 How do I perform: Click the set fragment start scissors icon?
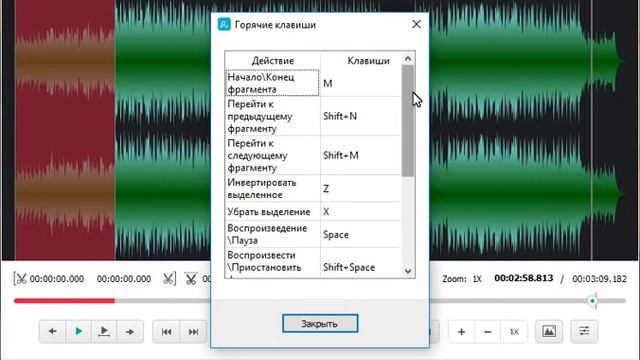pos(20,279)
